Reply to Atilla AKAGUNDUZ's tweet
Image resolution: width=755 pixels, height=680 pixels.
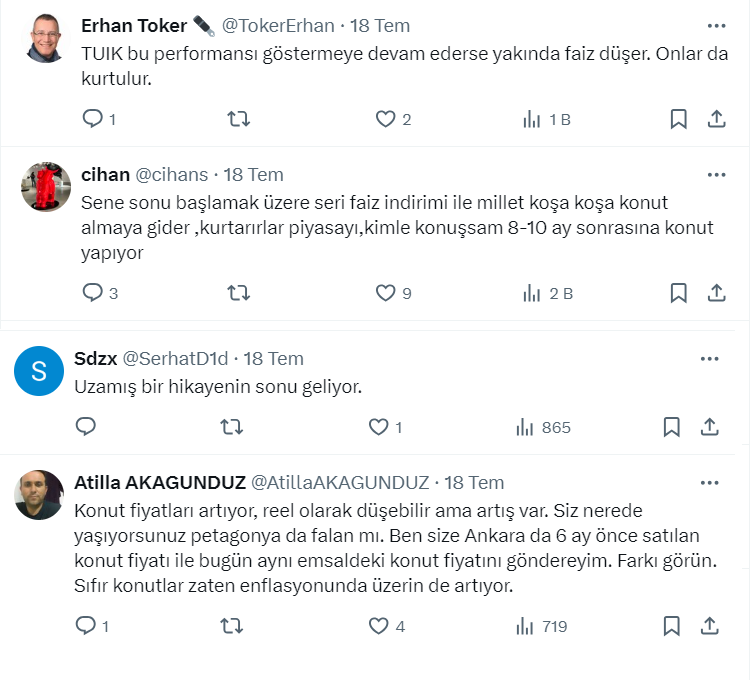tap(87, 626)
